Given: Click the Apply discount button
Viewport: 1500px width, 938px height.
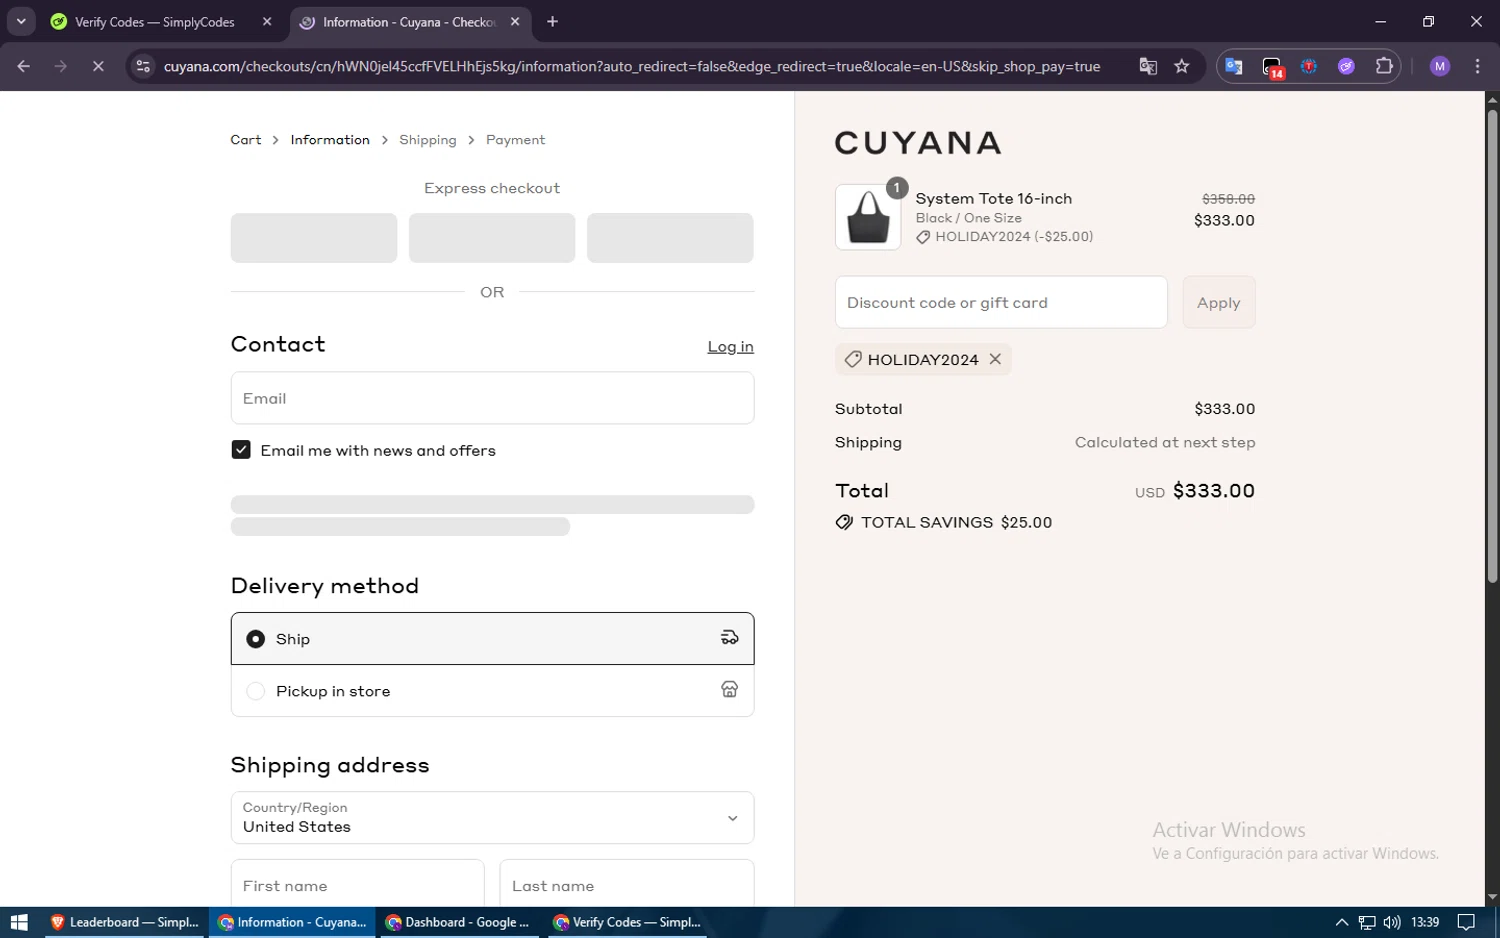Looking at the screenshot, I should click(x=1219, y=302).
